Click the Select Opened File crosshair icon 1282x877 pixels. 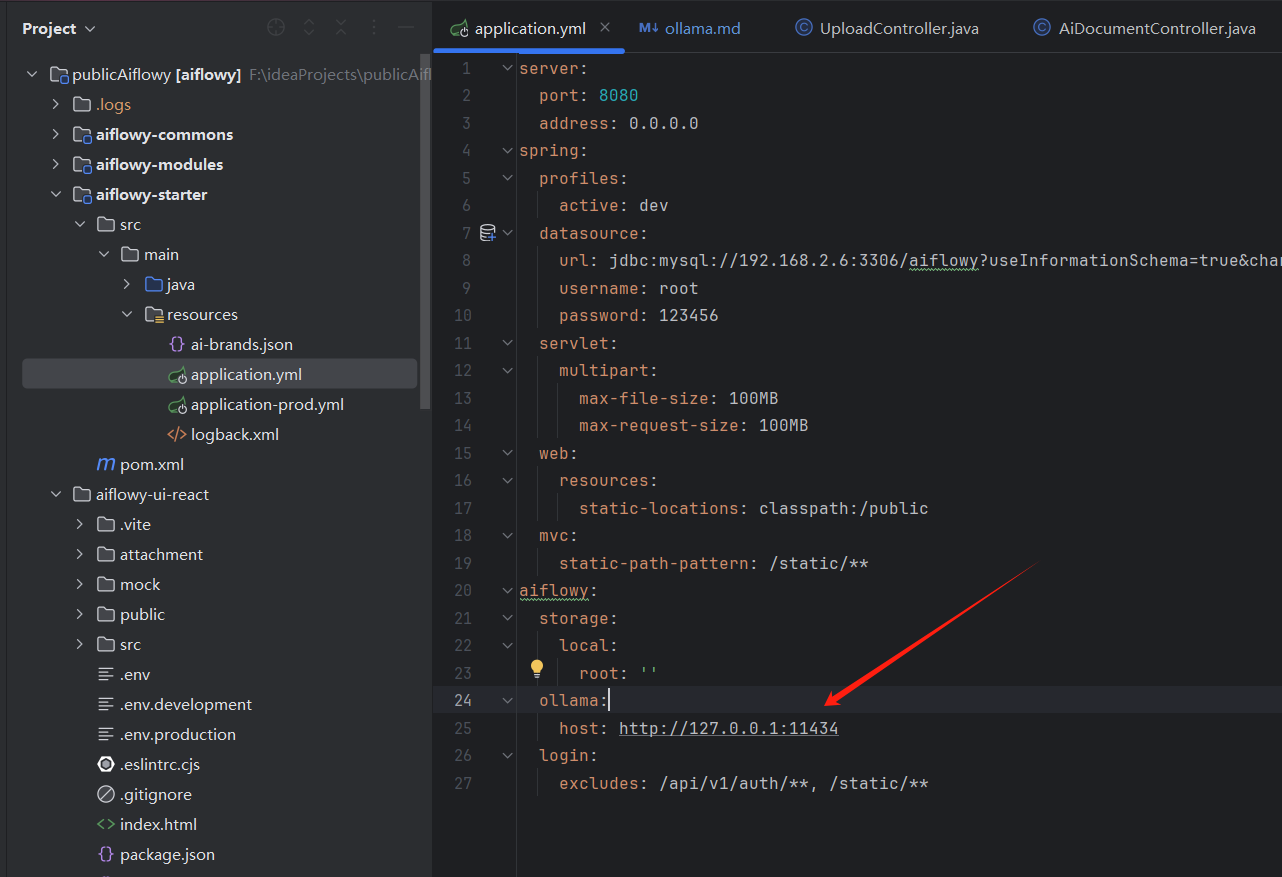pyautogui.click(x=276, y=28)
